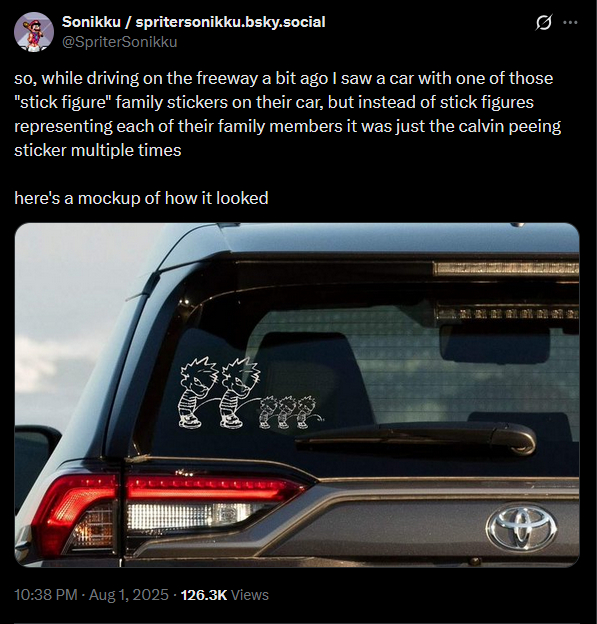Click the Sonikku profile avatar
The image size is (597, 624).
pos(34,32)
